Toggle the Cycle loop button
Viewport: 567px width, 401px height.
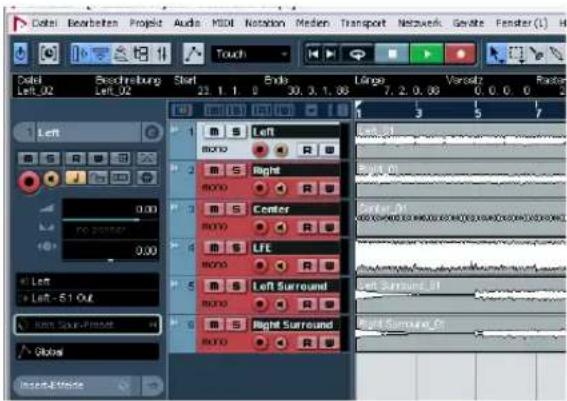coord(357,54)
